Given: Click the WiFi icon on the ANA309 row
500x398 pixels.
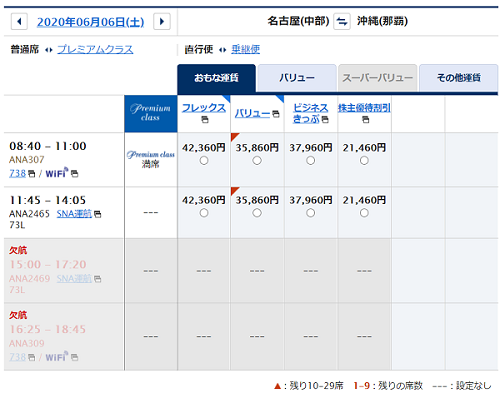Looking at the screenshot, I should (x=57, y=357).
